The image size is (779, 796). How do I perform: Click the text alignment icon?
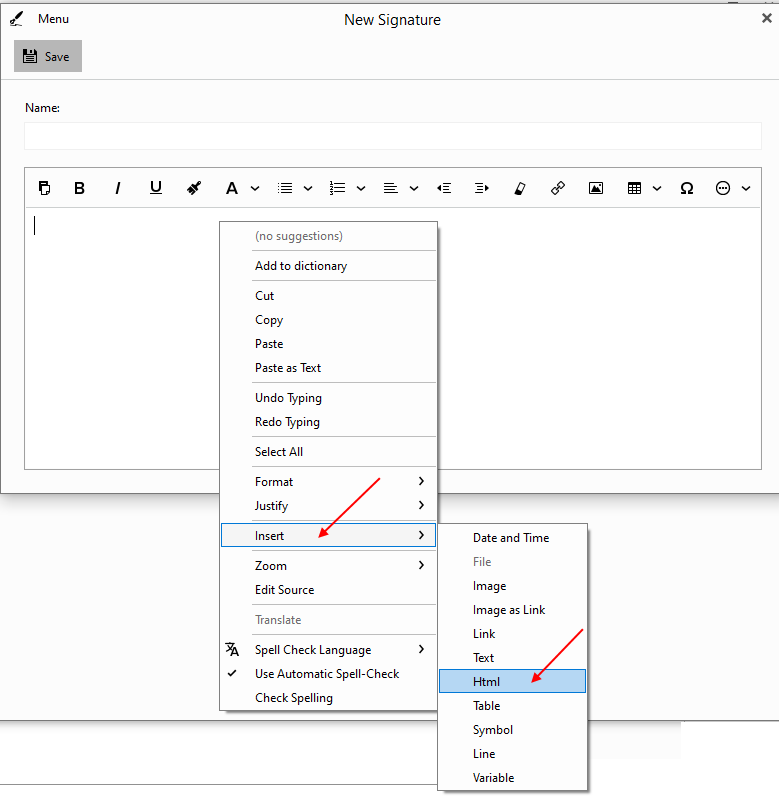(390, 188)
